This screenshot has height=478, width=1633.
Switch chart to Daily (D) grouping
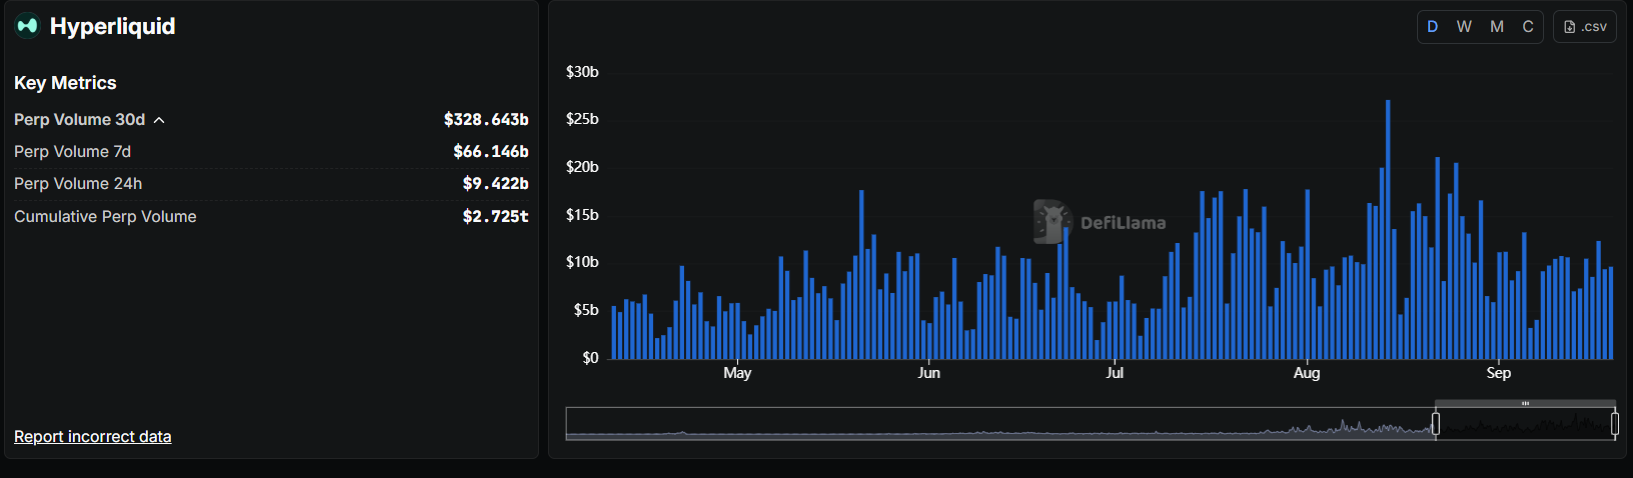1433,27
